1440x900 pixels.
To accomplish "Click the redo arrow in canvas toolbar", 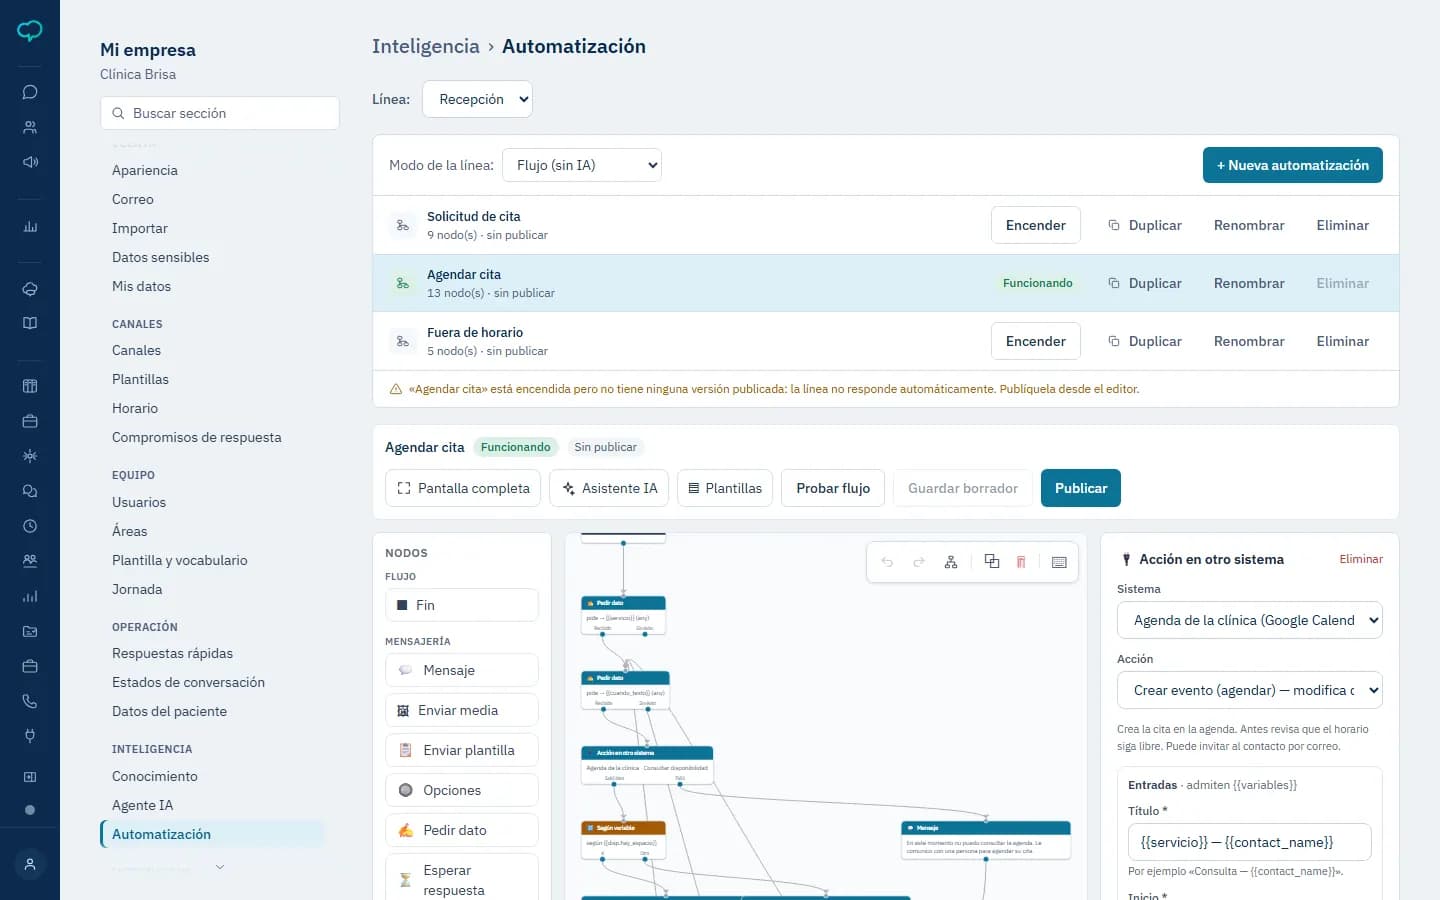I will [x=919, y=562].
